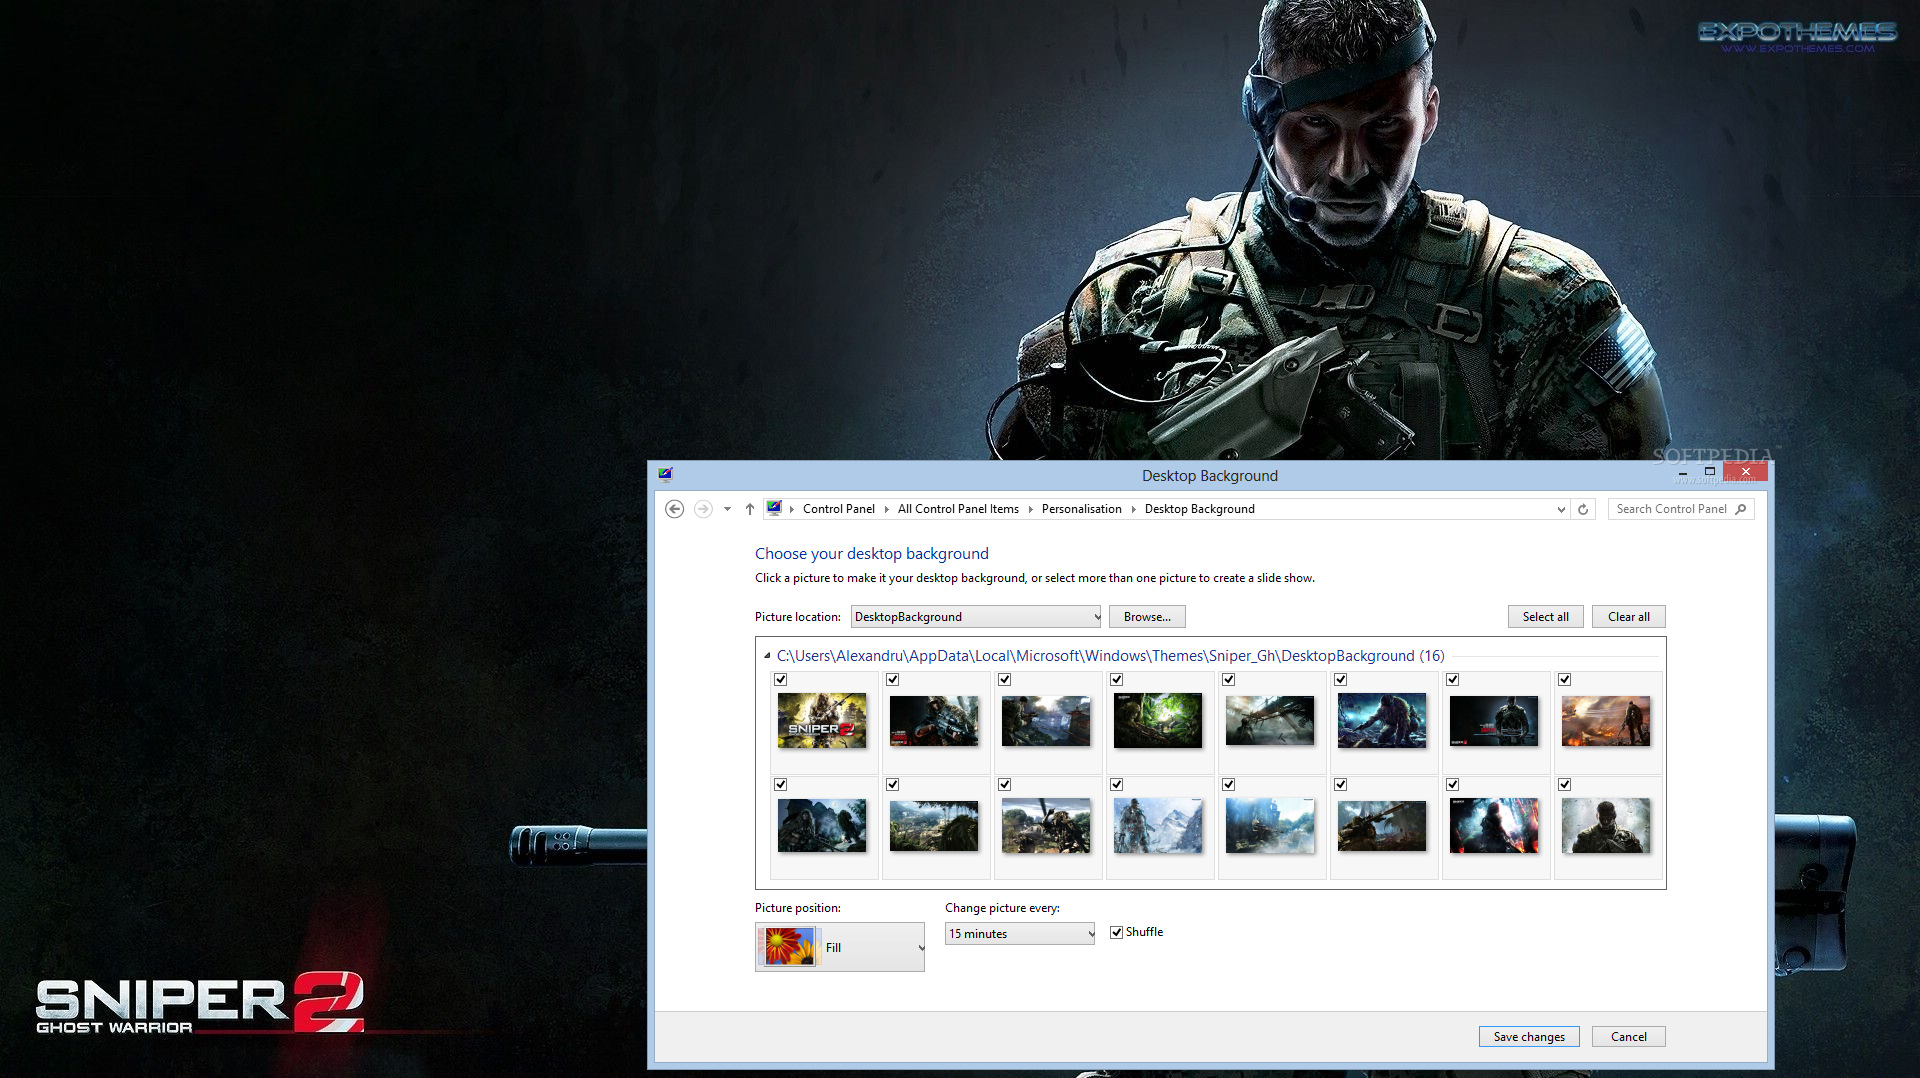Click the Forward navigation arrow
The image size is (1920, 1078).
coord(703,509)
